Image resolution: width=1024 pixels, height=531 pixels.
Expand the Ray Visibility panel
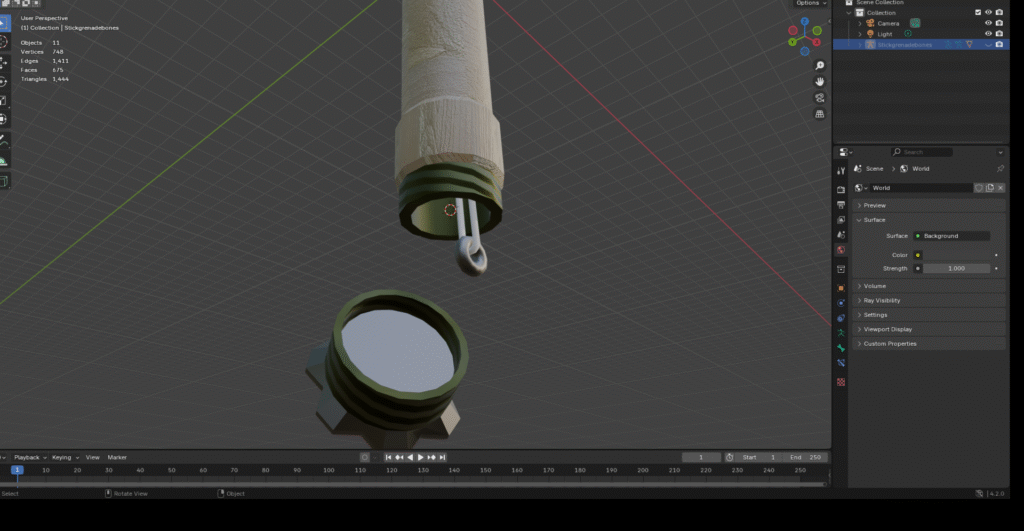[881, 300]
